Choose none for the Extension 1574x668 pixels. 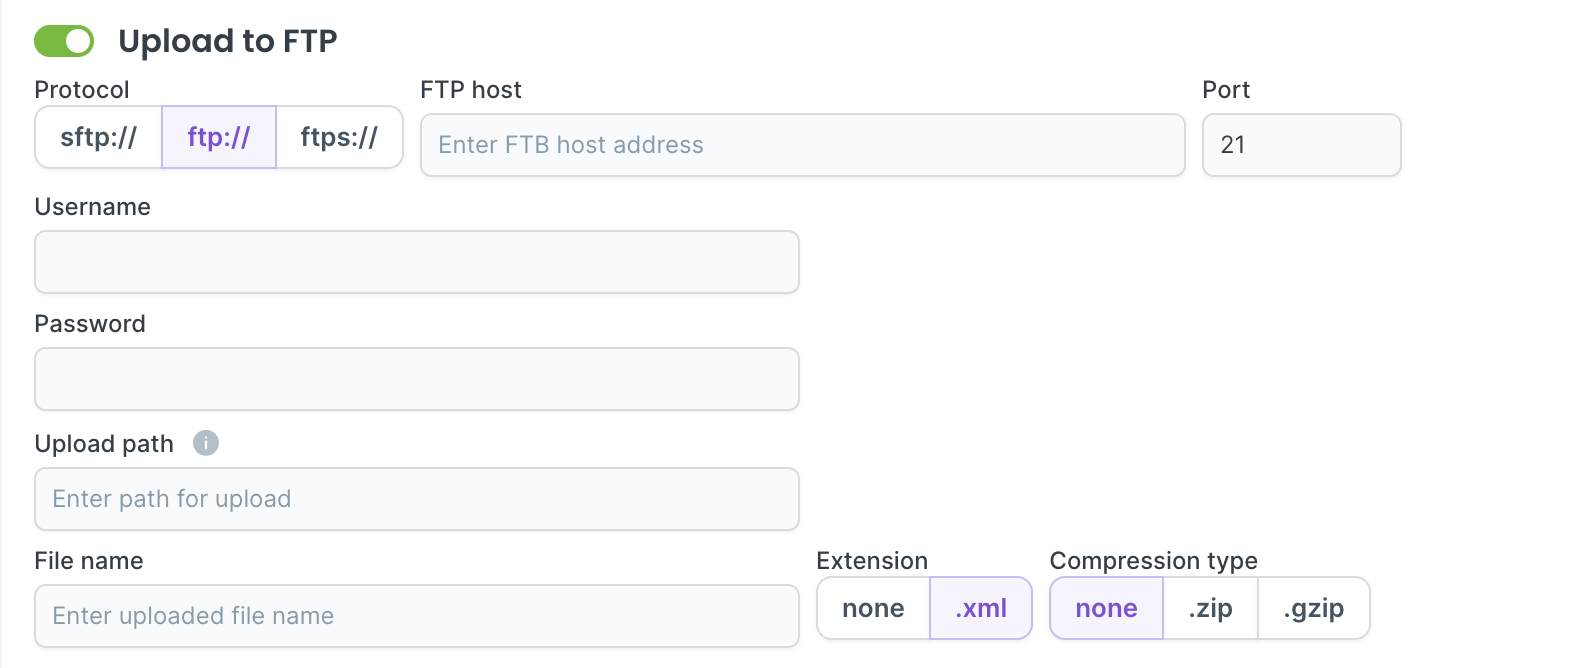tap(873, 608)
